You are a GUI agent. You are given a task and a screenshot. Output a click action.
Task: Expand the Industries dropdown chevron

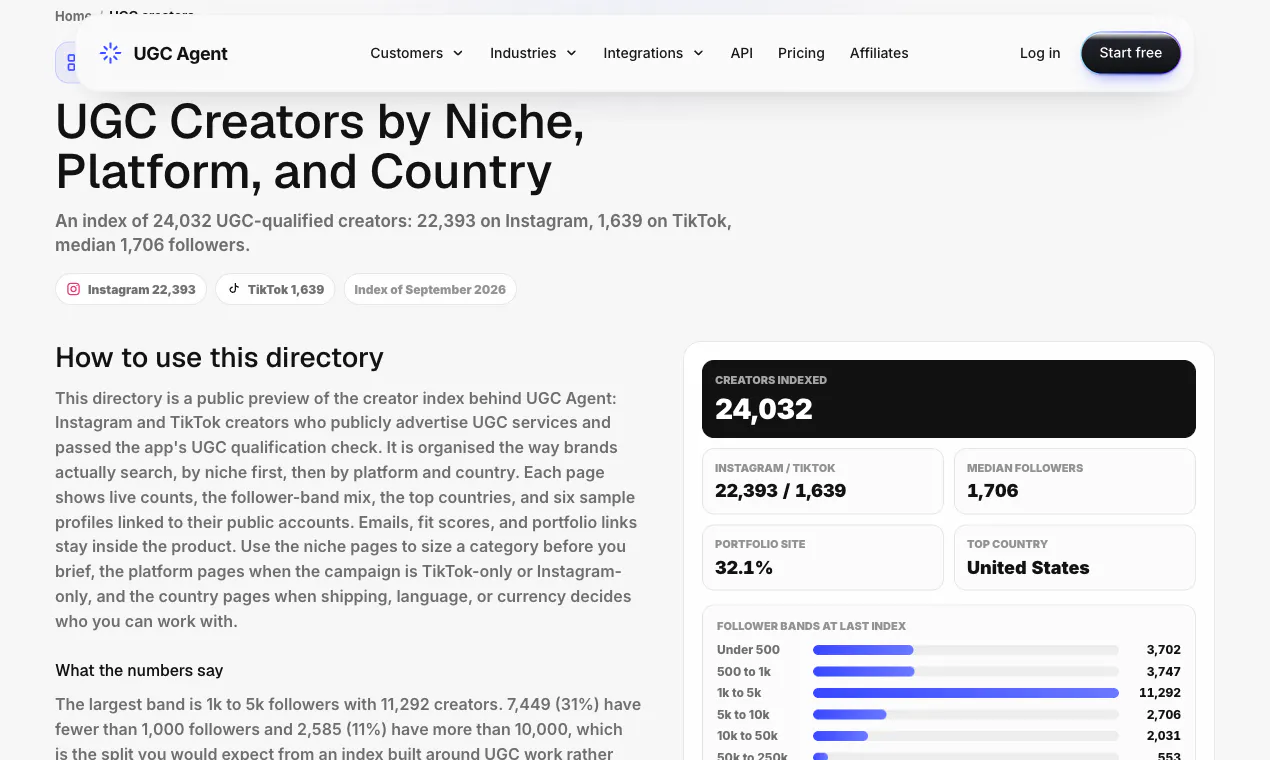[572, 53]
